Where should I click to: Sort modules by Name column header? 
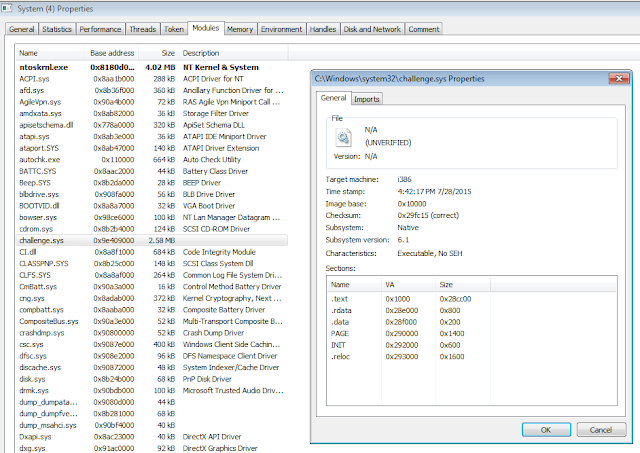[50, 53]
